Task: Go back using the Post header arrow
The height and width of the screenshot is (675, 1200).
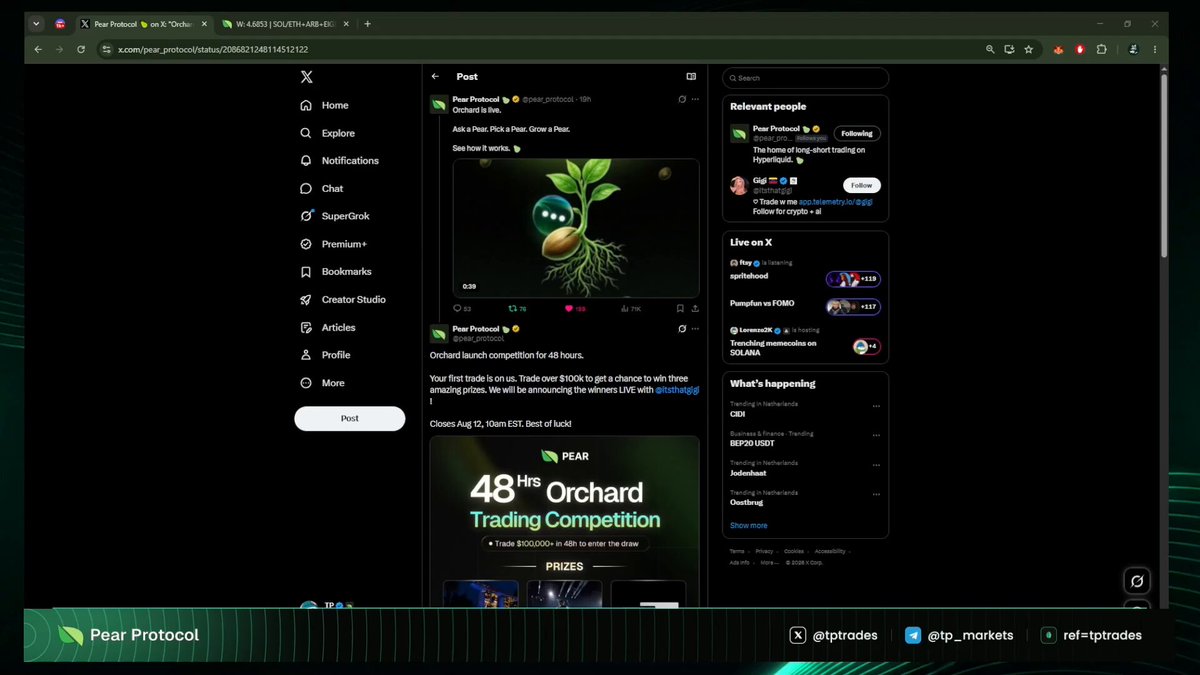Action: tap(435, 76)
